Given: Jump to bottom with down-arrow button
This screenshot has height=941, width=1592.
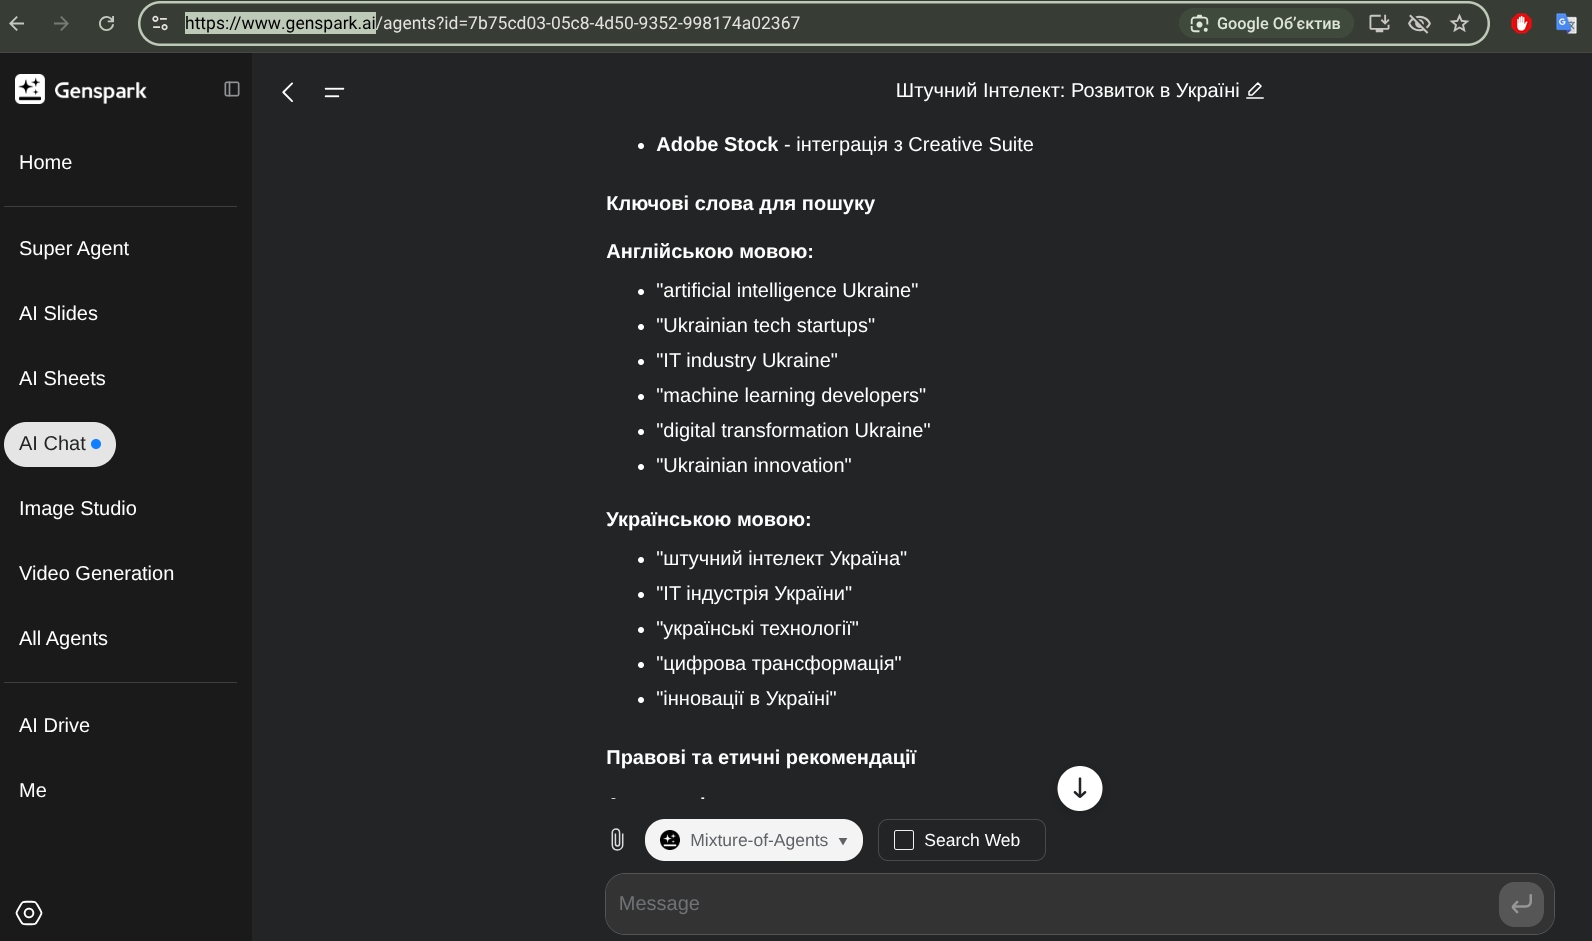Looking at the screenshot, I should 1080,788.
